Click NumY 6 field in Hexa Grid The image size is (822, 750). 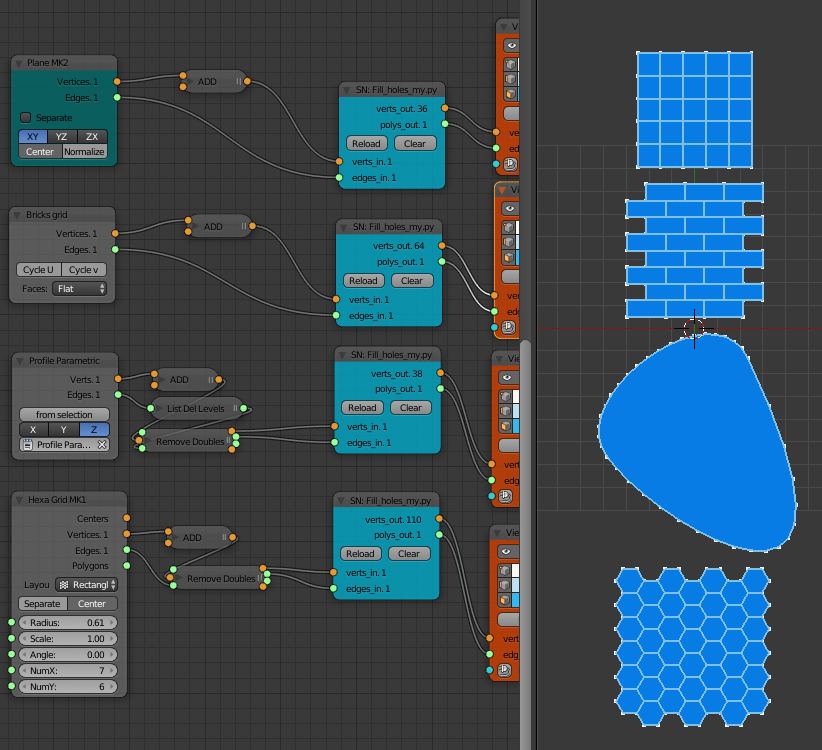coord(68,687)
